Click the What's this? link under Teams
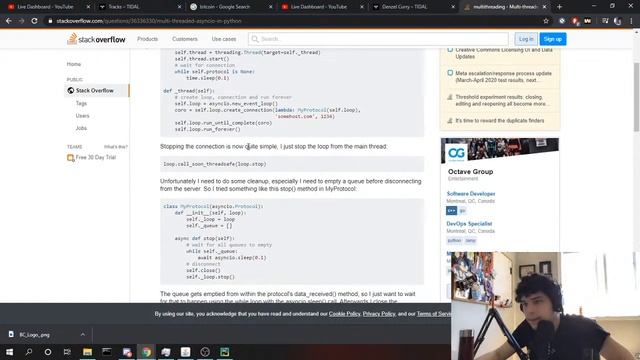The height and width of the screenshot is (360, 640). 116,147
